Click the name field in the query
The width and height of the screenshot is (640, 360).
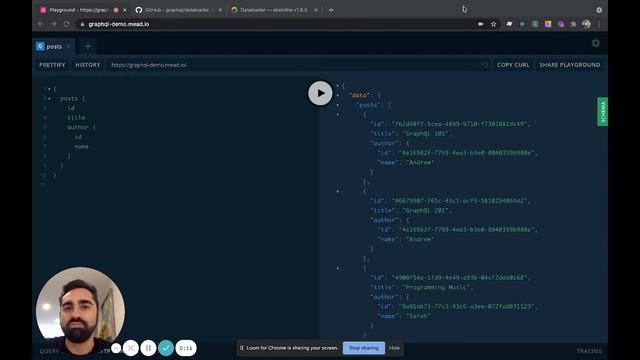tap(82, 147)
